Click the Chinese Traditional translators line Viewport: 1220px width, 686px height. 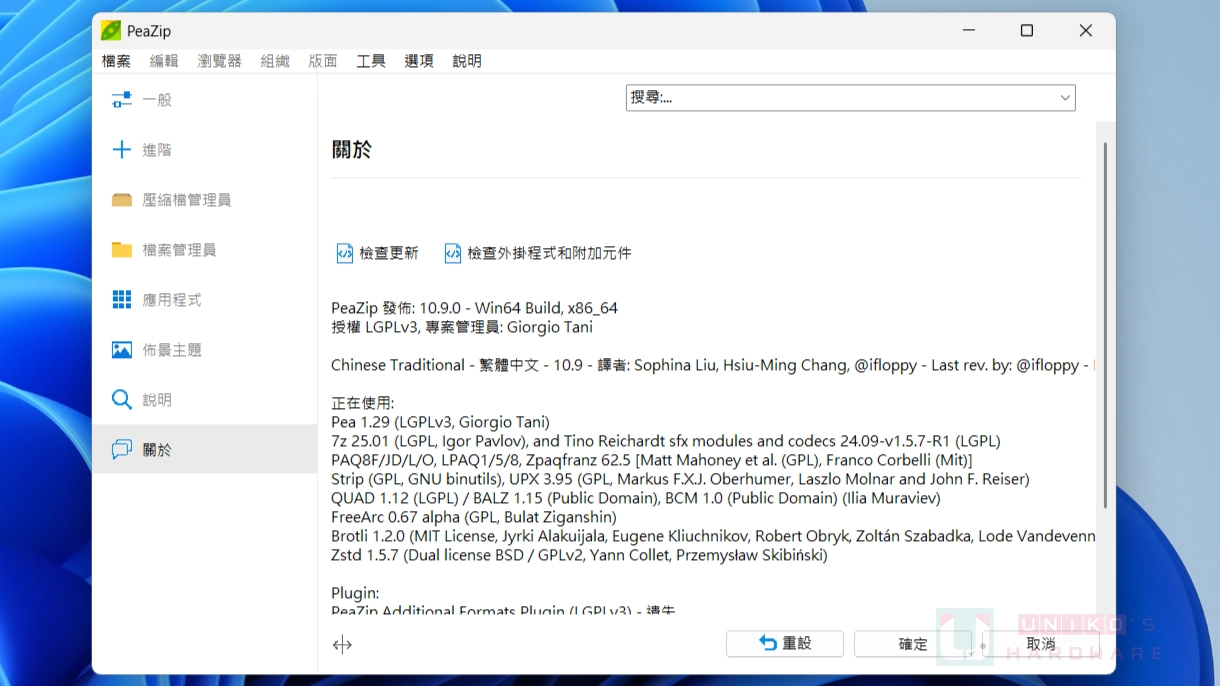713,365
